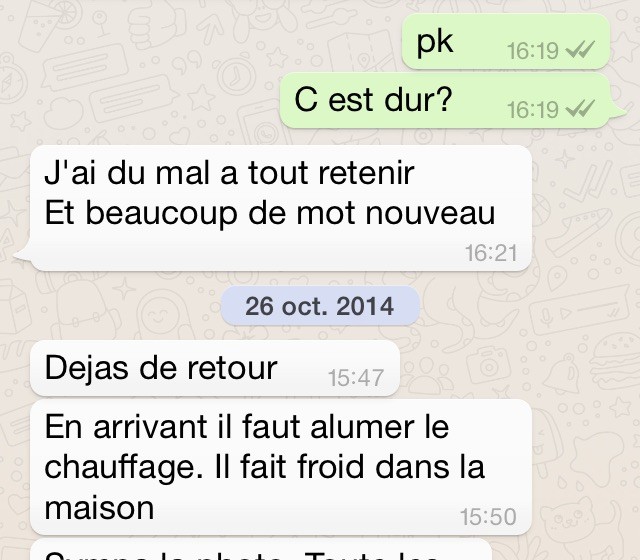Tap the 16:21 timestamp on the received message
Screen dimensions: 640x560
point(491,253)
